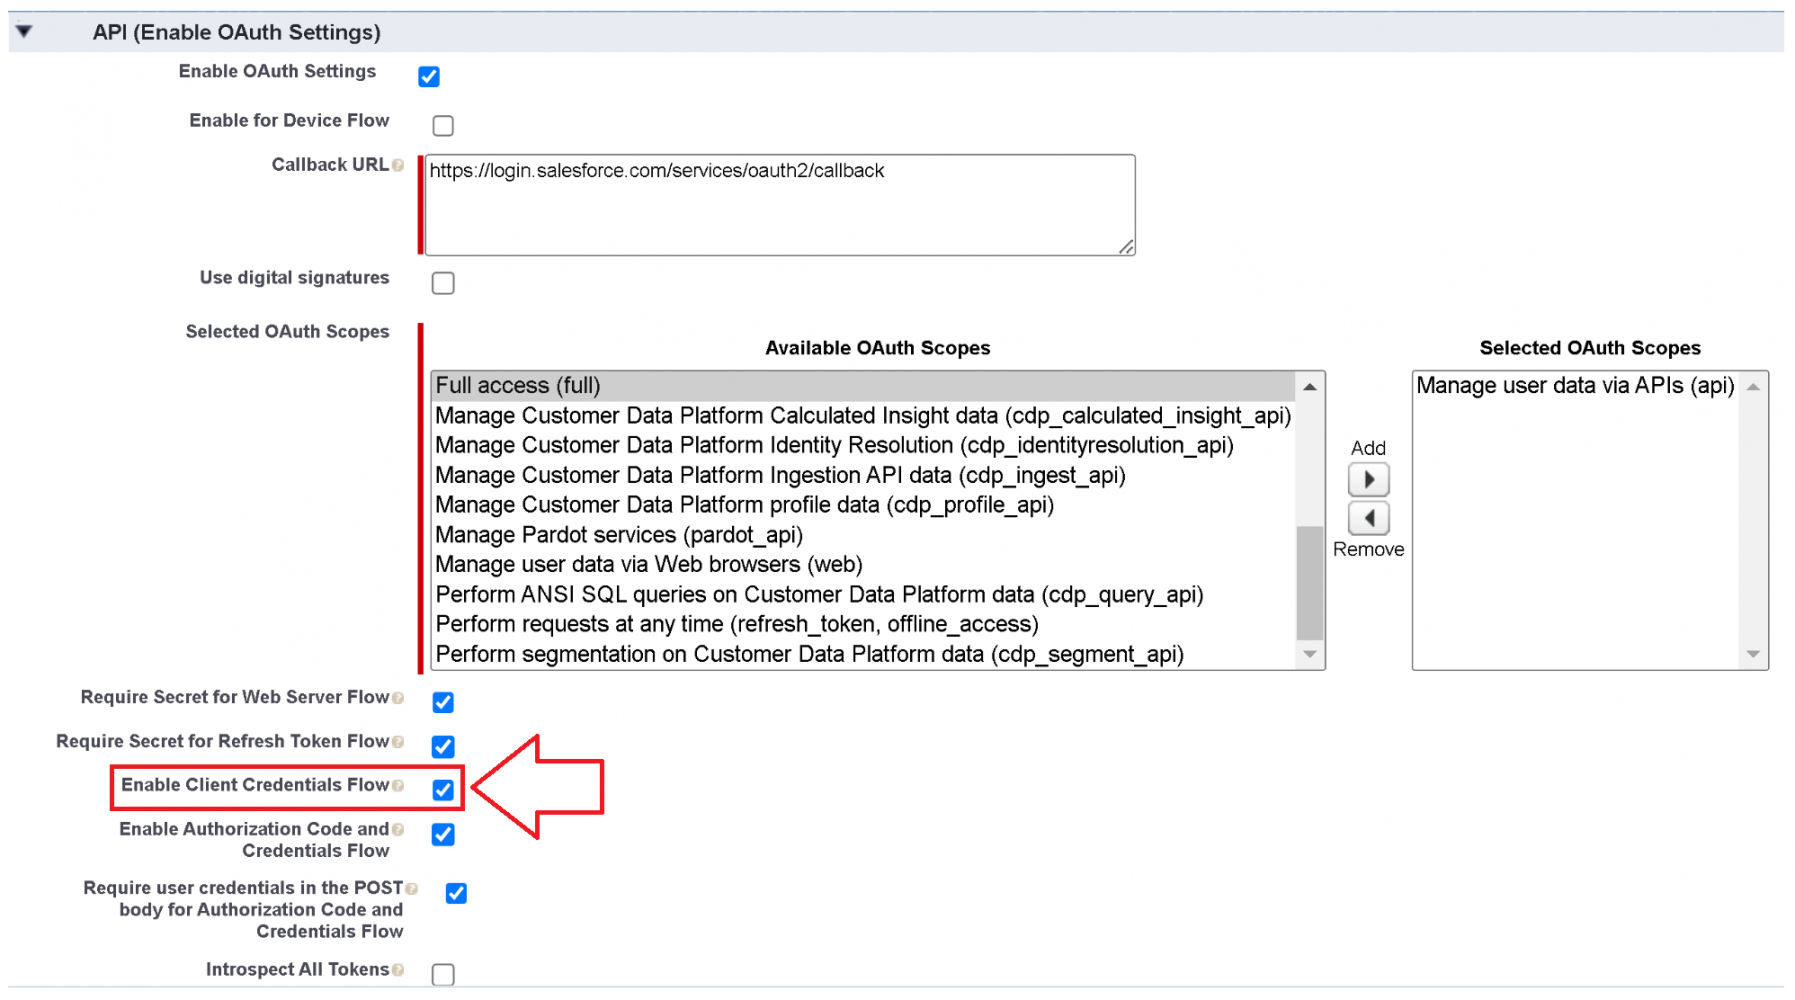The height and width of the screenshot is (1000, 1795).
Task: Select Manage Pardot services (pardot_api) scope
Action: click(x=619, y=535)
